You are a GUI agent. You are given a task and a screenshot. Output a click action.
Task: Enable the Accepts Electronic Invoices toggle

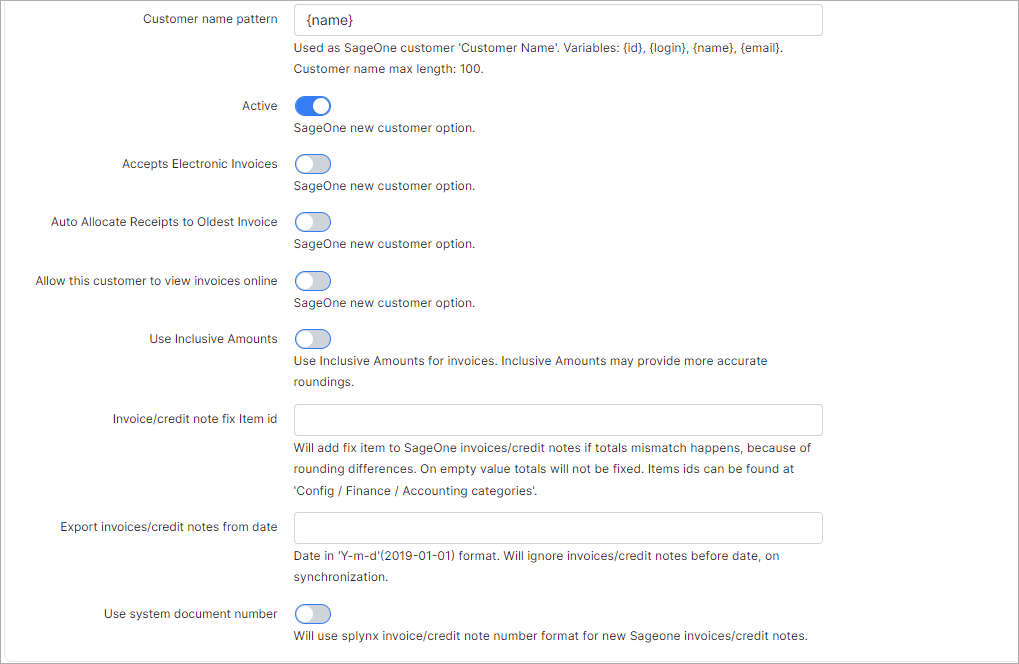tap(312, 164)
